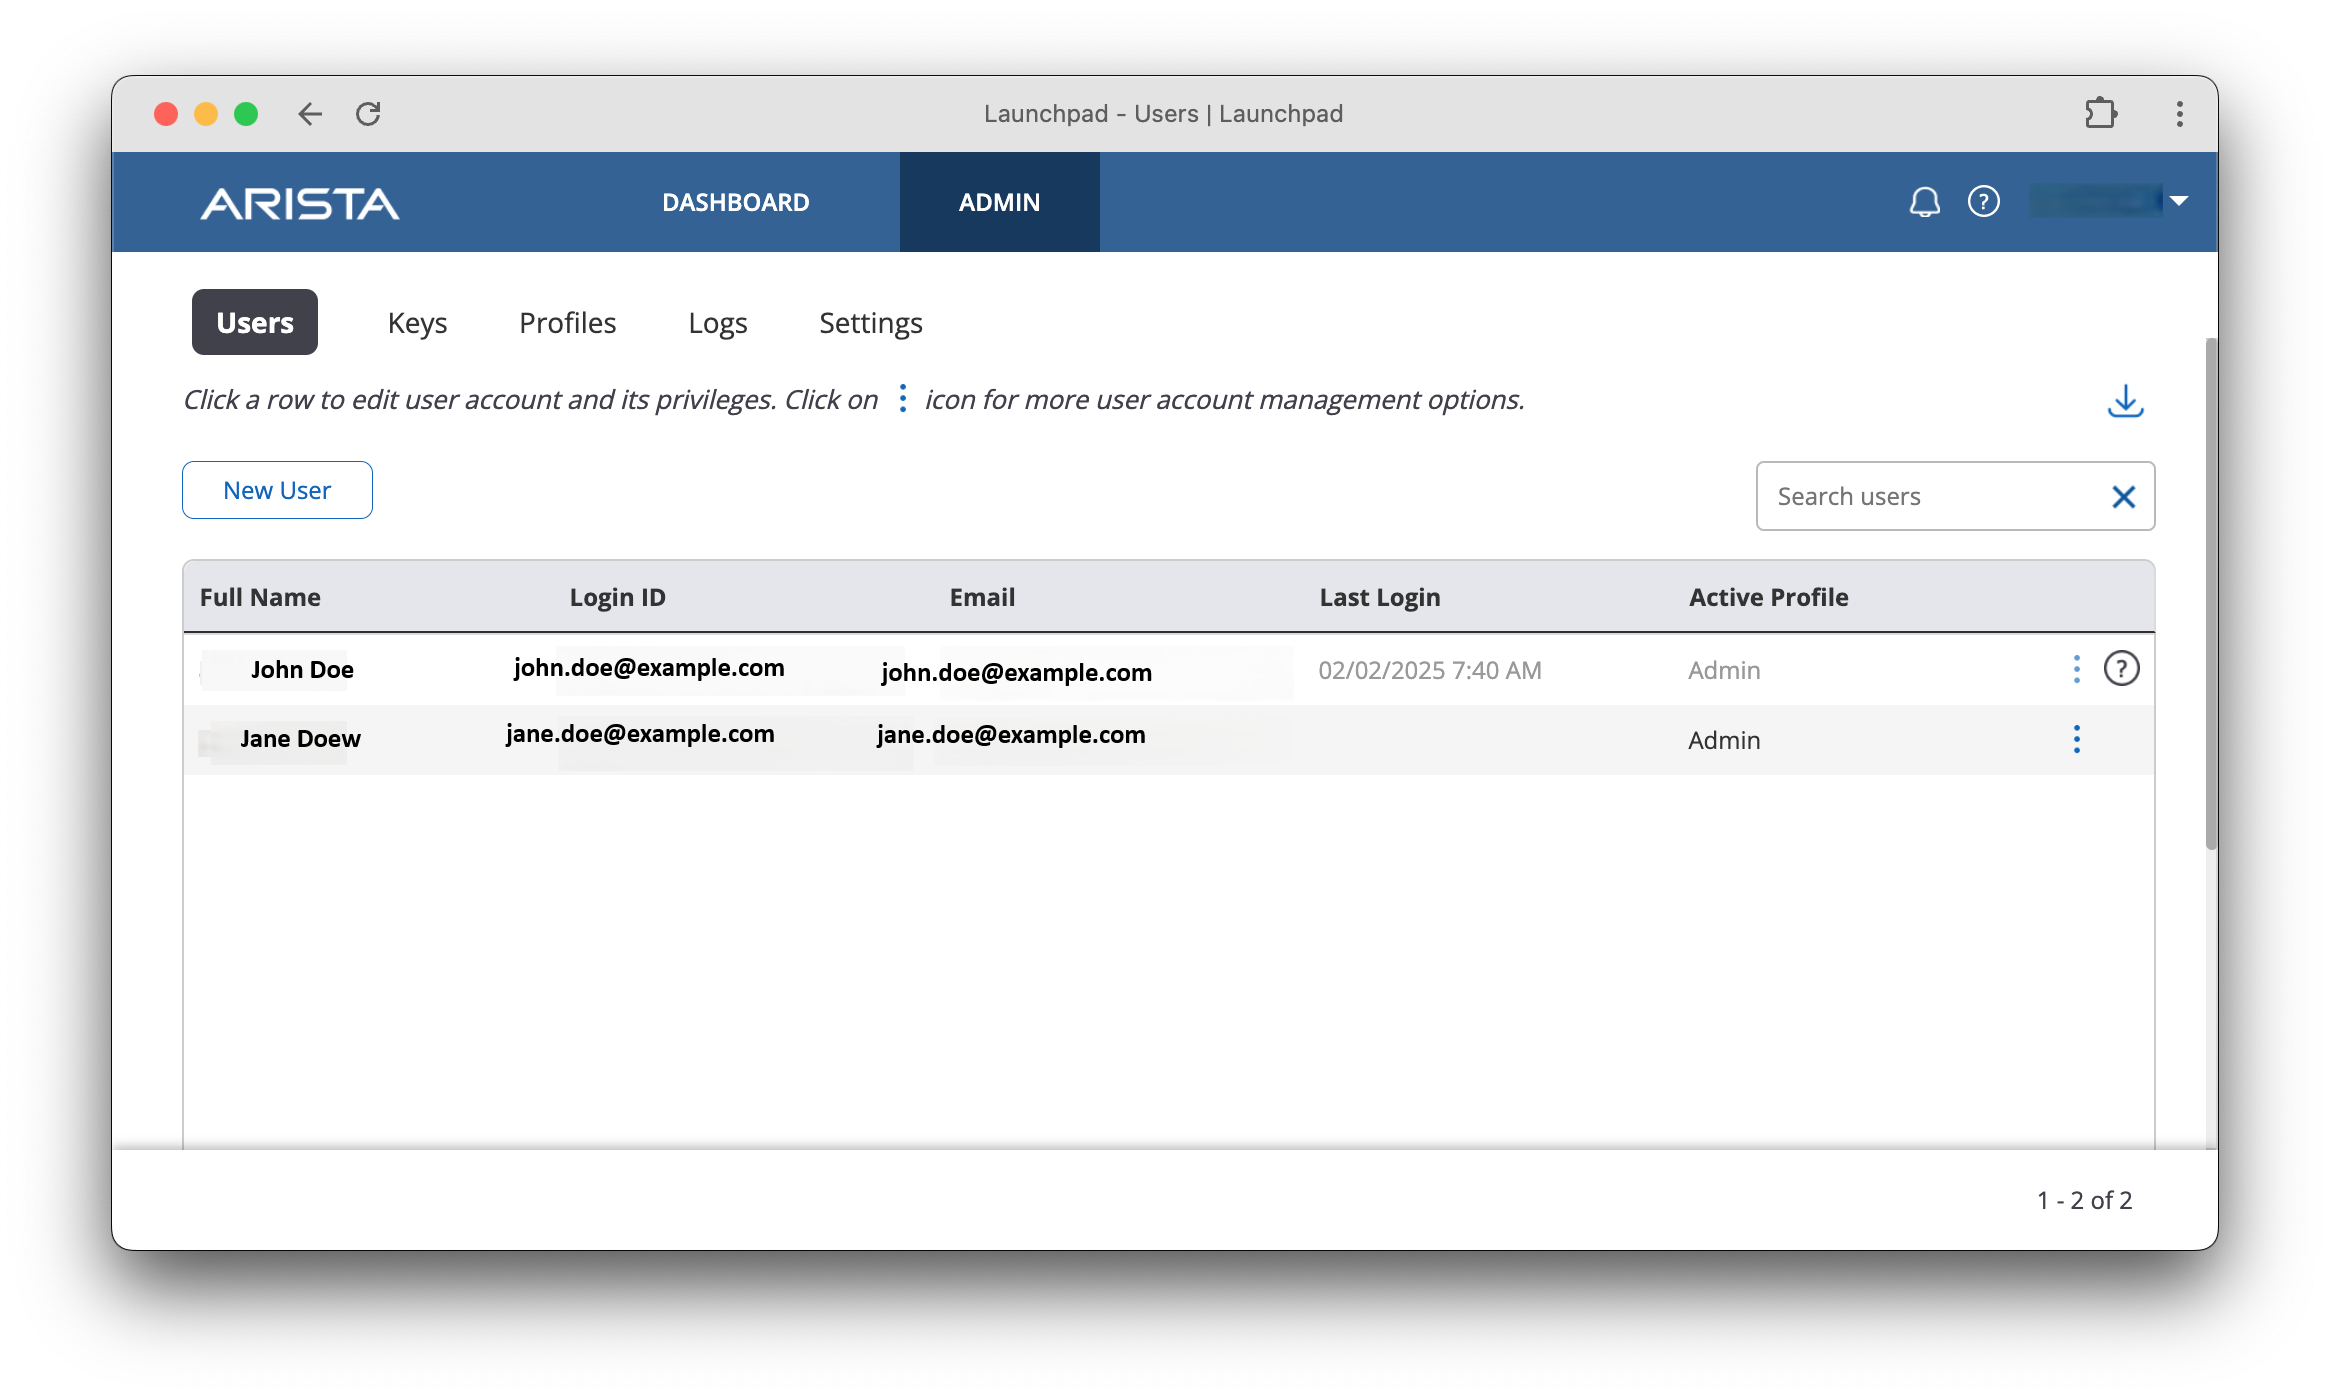Click the browser extensions puzzle icon
Viewport: 2330px width, 1398px height.
coord(2101,113)
